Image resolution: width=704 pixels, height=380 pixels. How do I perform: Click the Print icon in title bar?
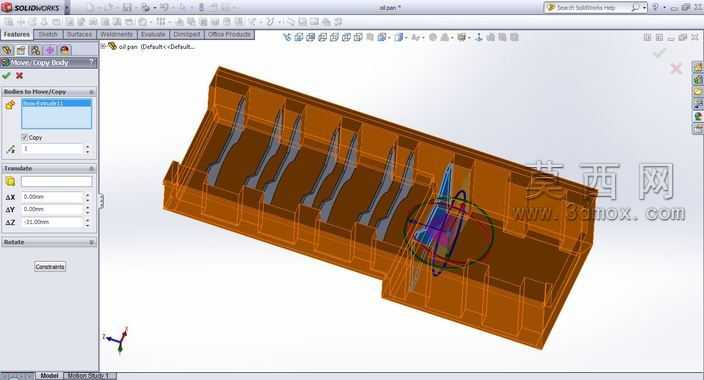pos(145,8)
